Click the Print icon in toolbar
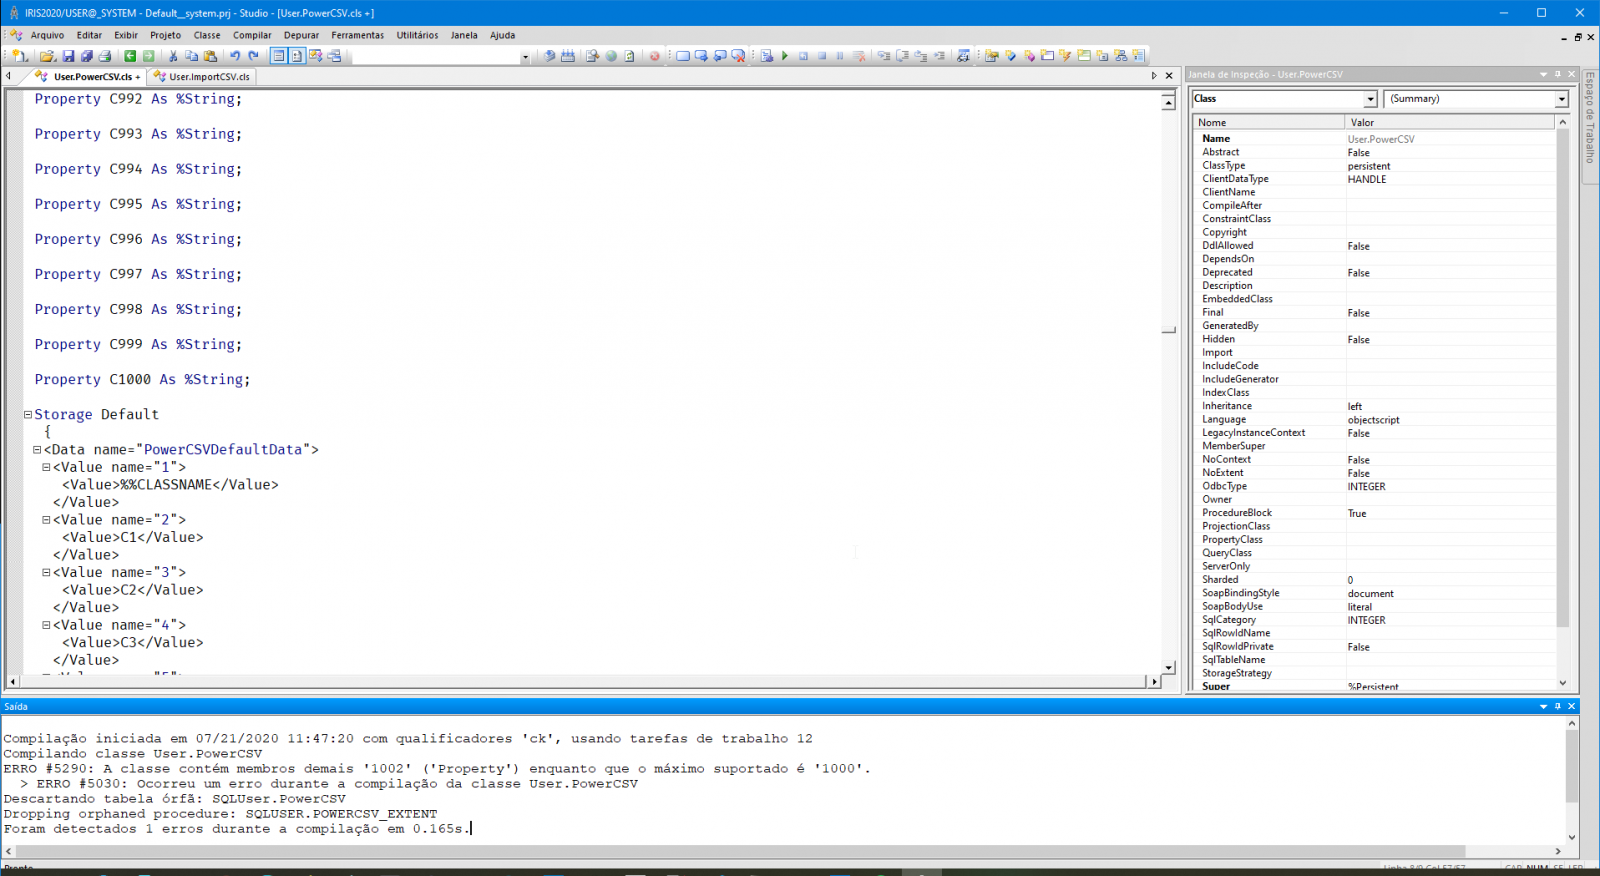1600x876 pixels. (105, 56)
